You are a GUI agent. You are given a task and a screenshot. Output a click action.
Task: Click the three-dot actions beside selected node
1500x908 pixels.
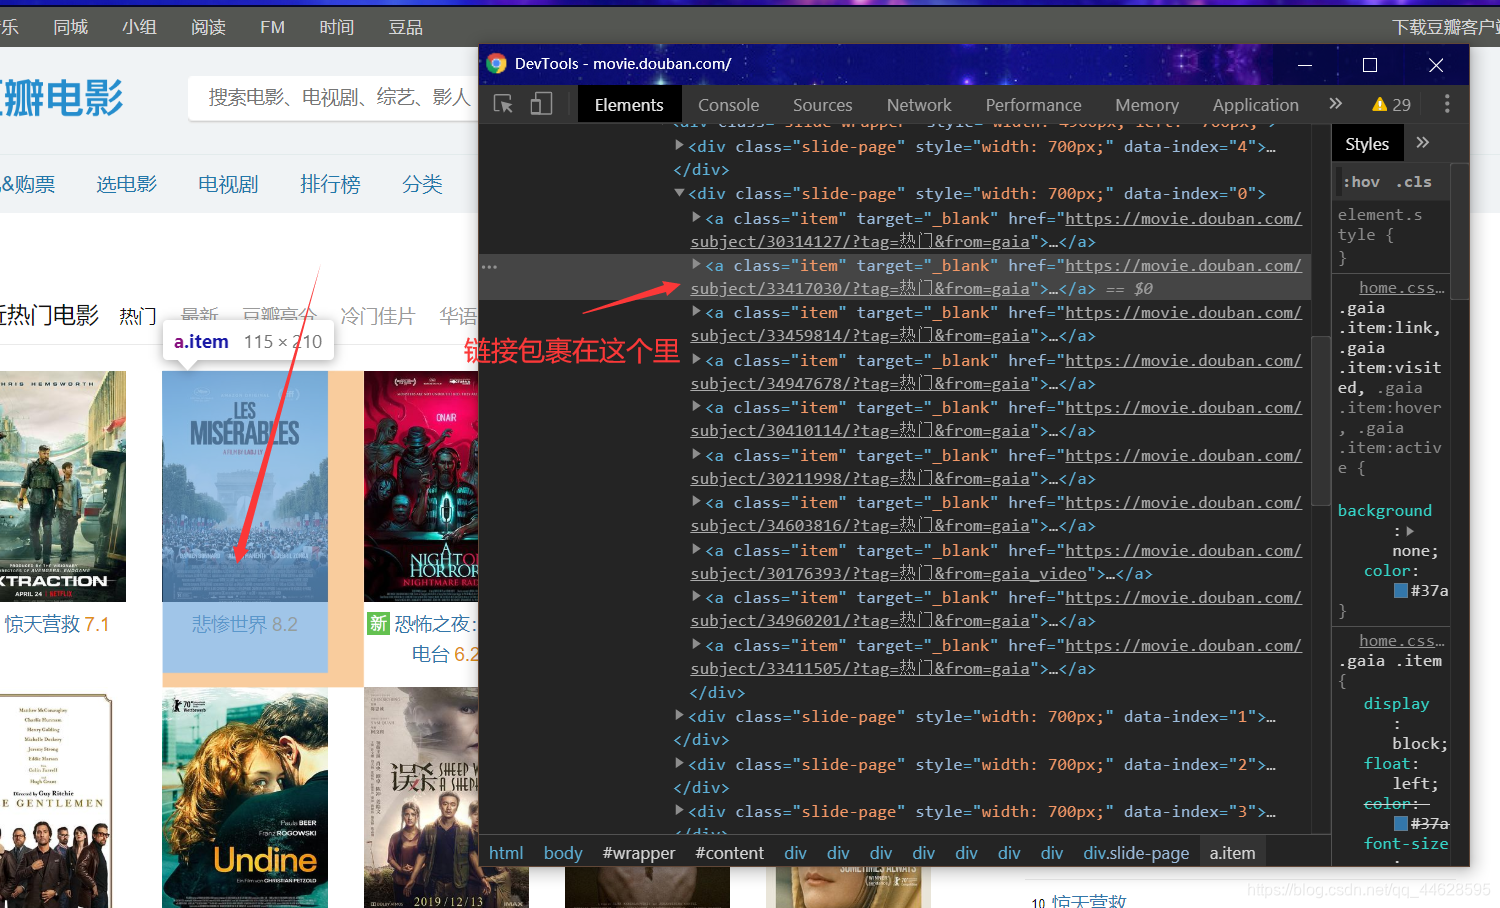coord(489,267)
